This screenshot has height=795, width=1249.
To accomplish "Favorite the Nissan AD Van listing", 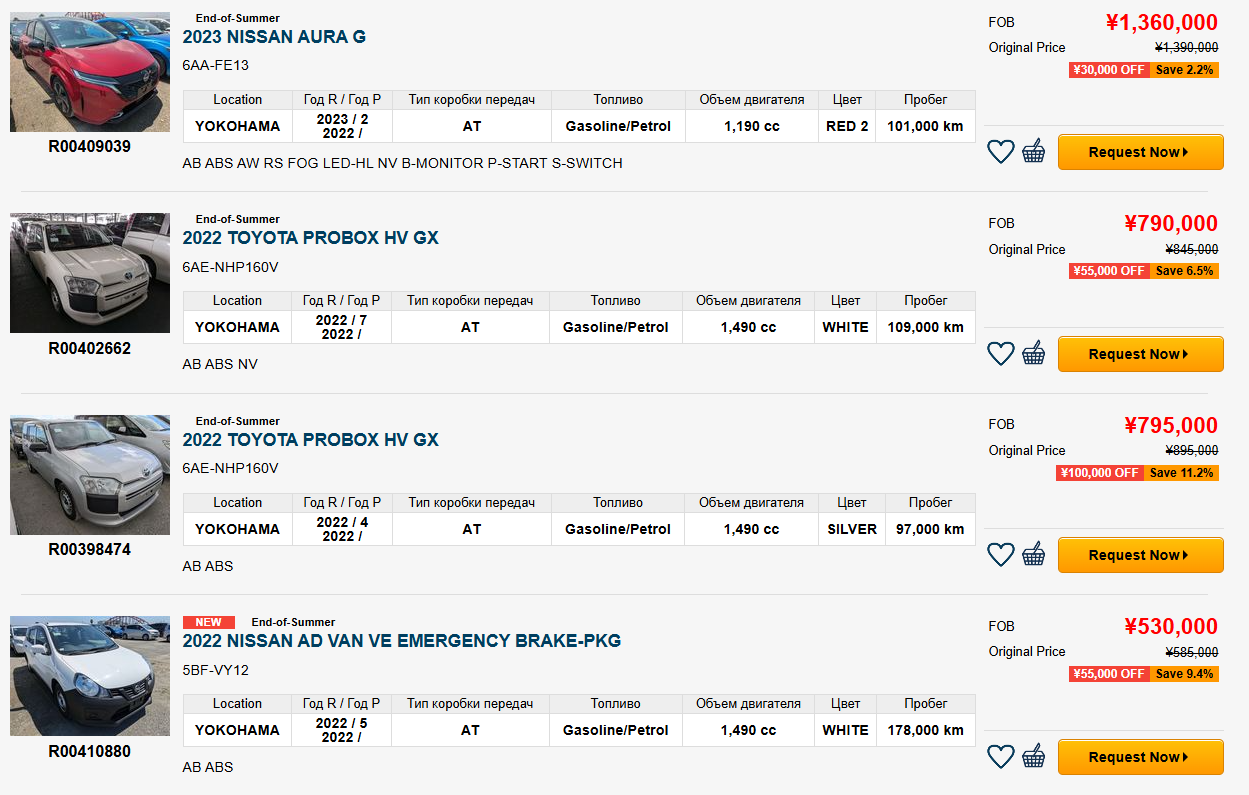I will click(1000, 757).
